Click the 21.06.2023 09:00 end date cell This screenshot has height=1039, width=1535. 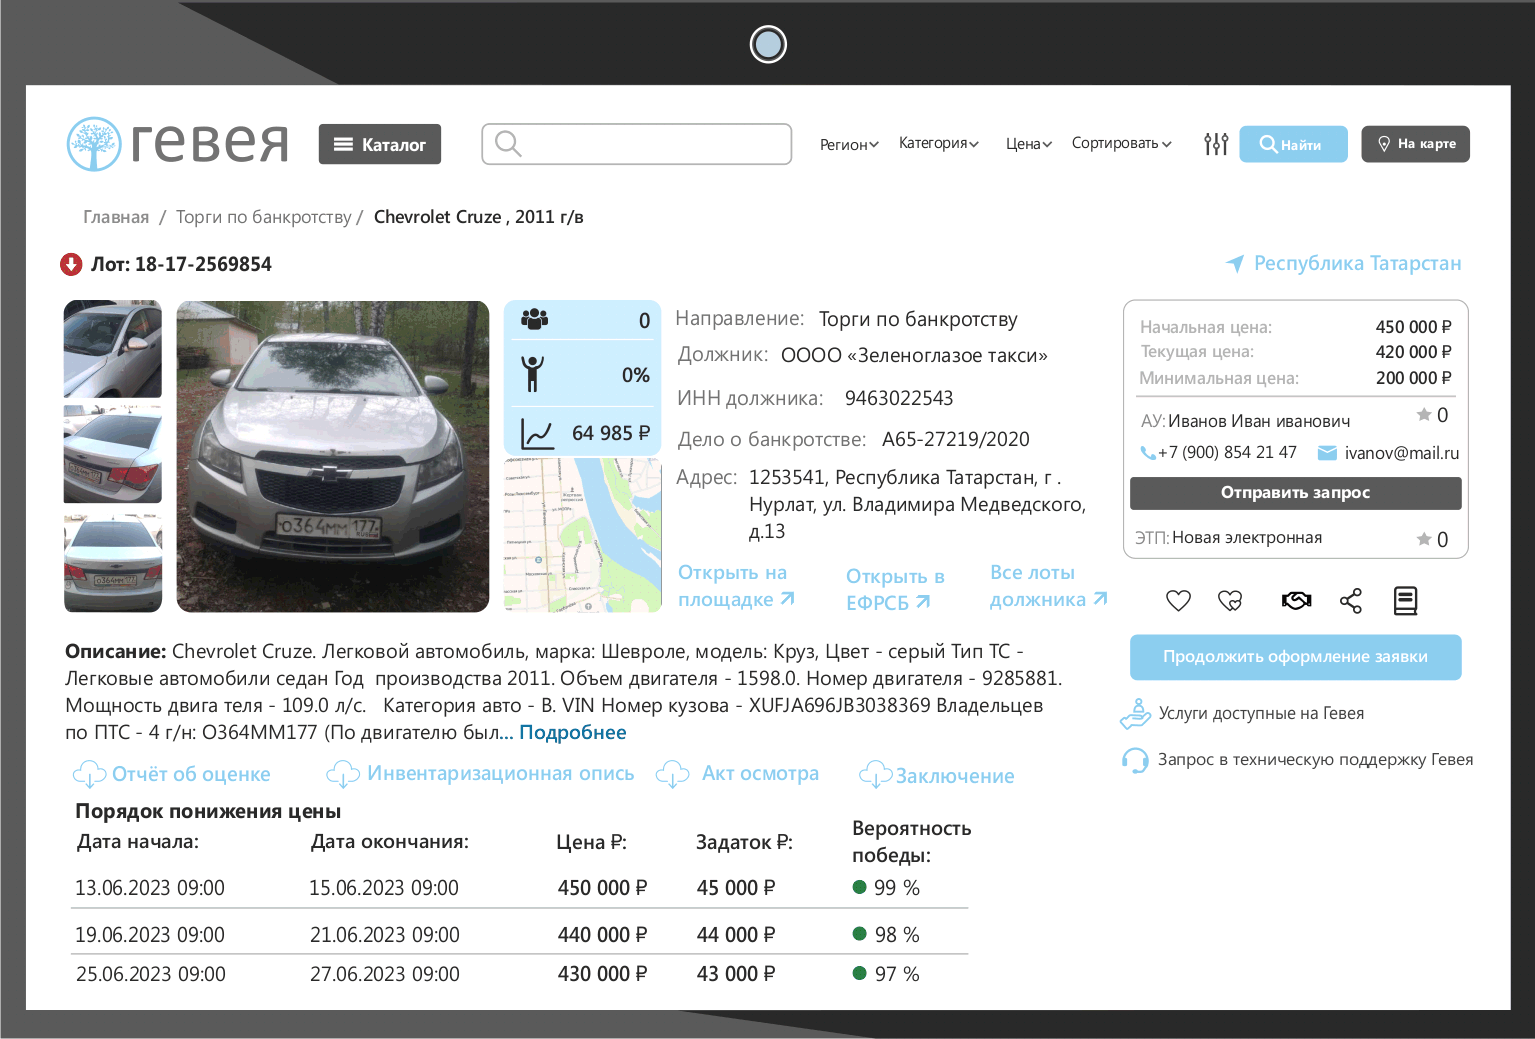tap(385, 935)
